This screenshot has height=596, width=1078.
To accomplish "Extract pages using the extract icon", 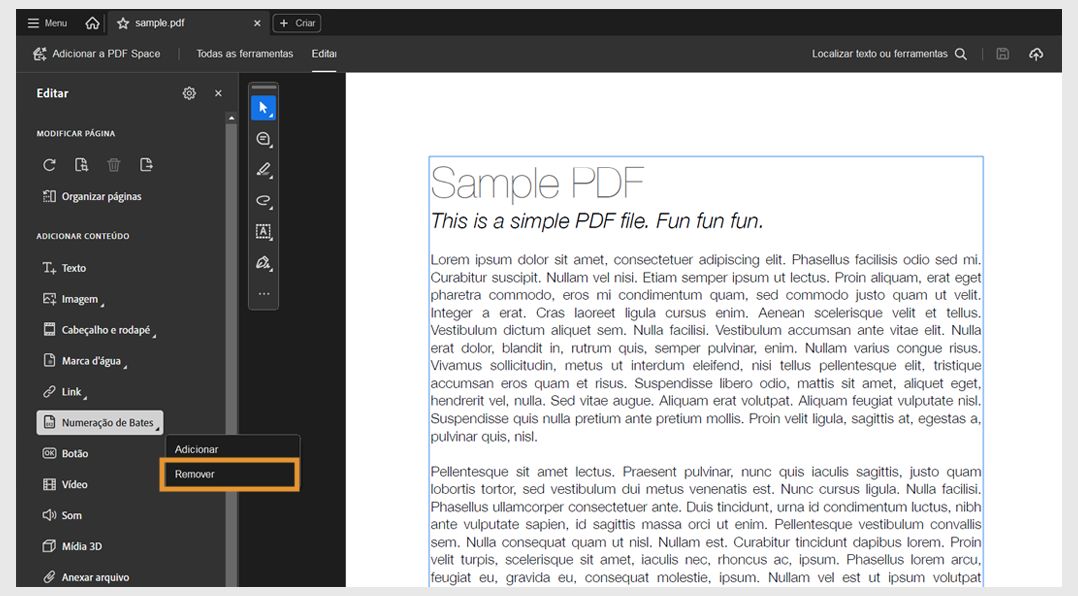I will [145, 164].
